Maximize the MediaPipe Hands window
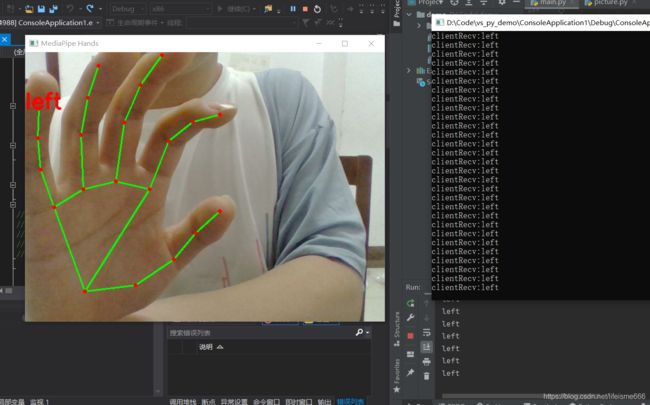 point(345,43)
